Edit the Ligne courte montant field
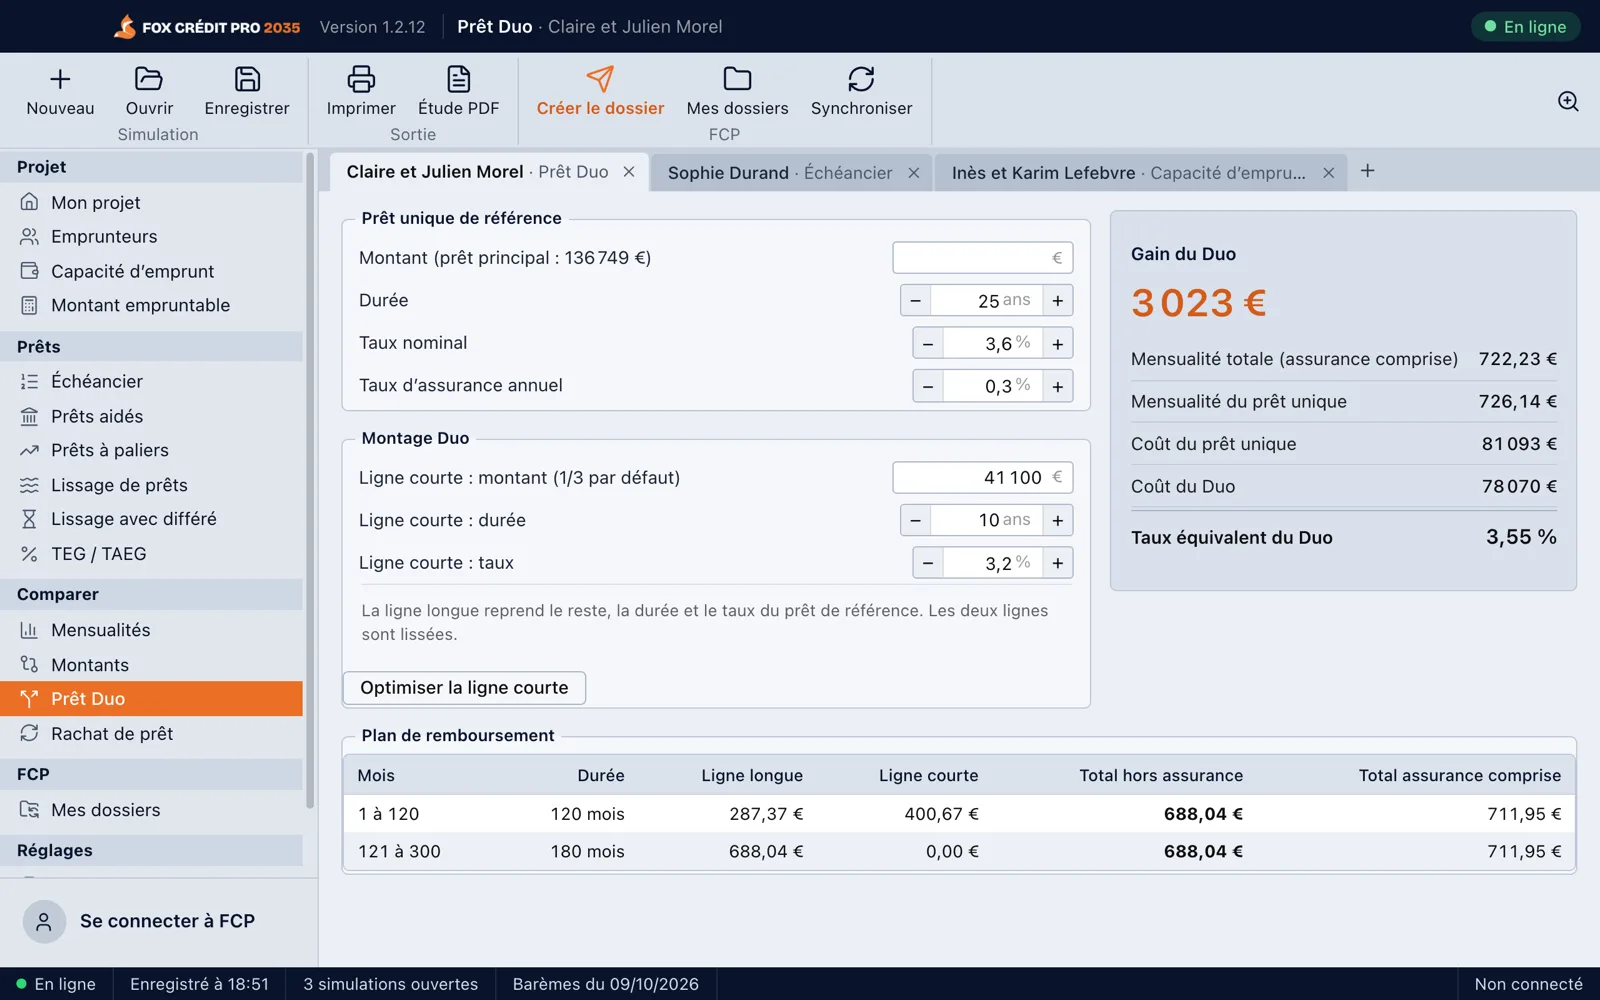The height and width of the screenshot is (1000, 1600). coord(983,478)
